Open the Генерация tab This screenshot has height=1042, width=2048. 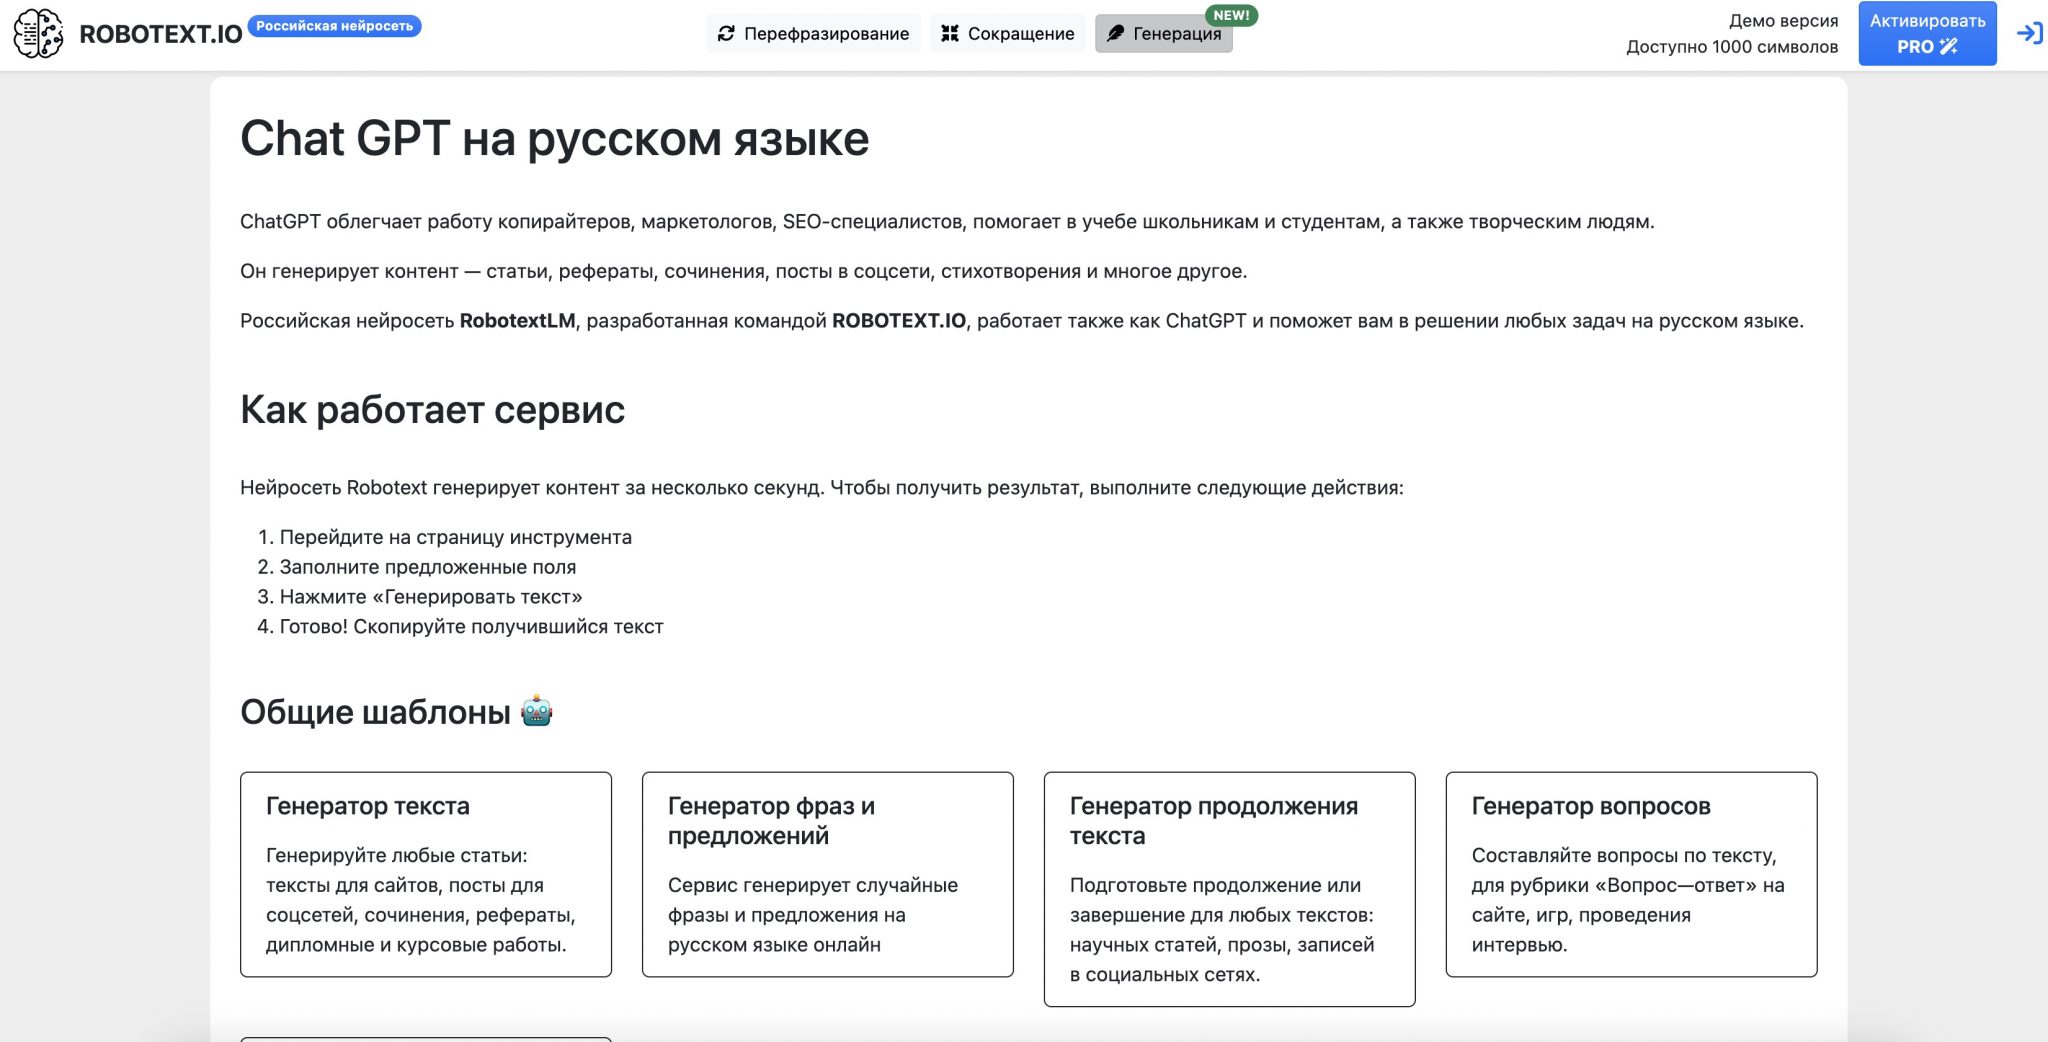click(1164, 34)
